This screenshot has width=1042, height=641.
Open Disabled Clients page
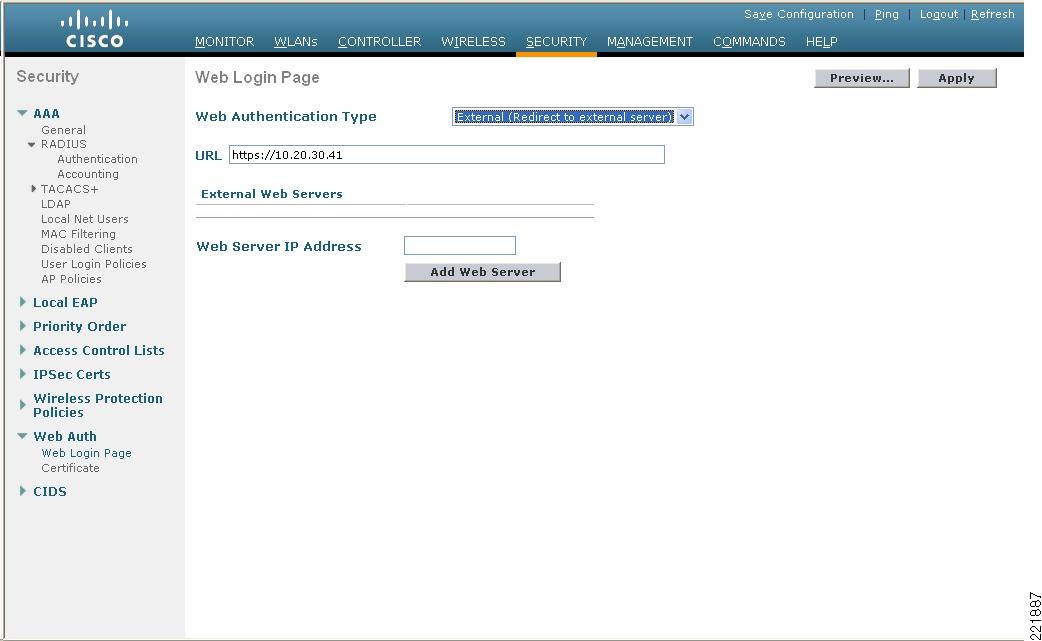86,249
